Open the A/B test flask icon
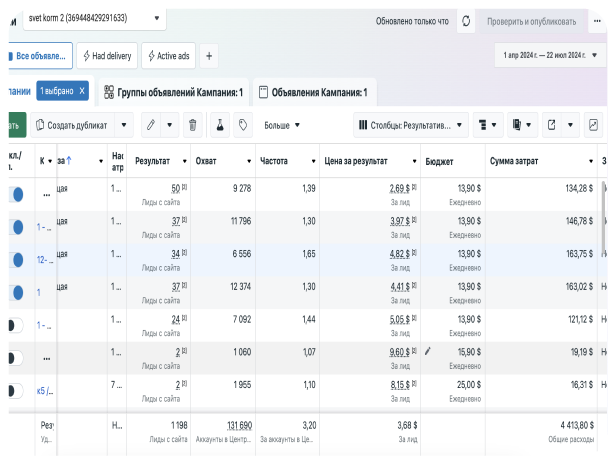The width and height of the screenshot is (616, 464). (218, 125)
